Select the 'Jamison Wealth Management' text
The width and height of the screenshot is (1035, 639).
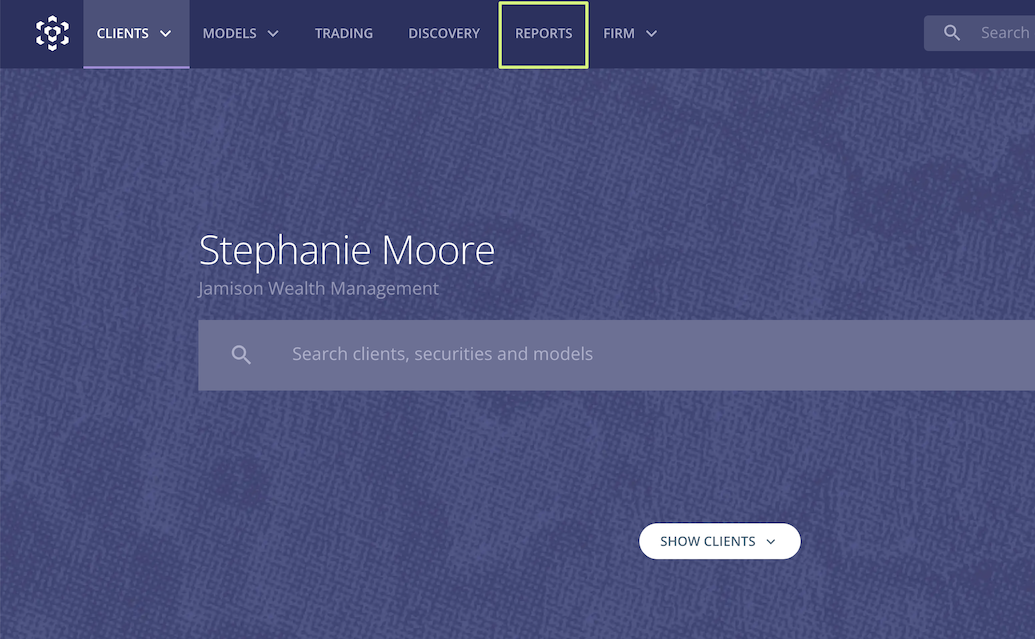319,288
